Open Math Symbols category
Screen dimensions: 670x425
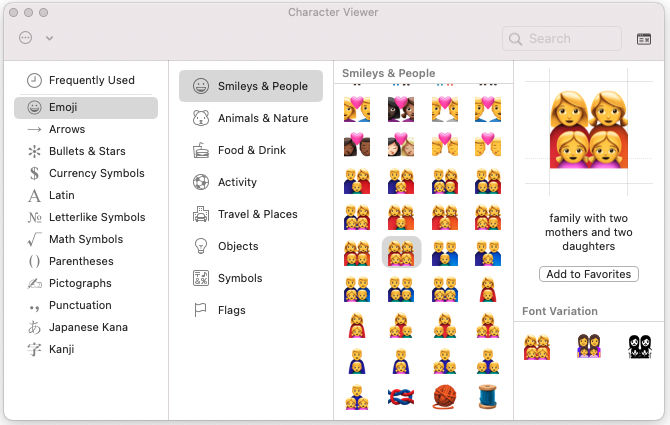[85, 239]
